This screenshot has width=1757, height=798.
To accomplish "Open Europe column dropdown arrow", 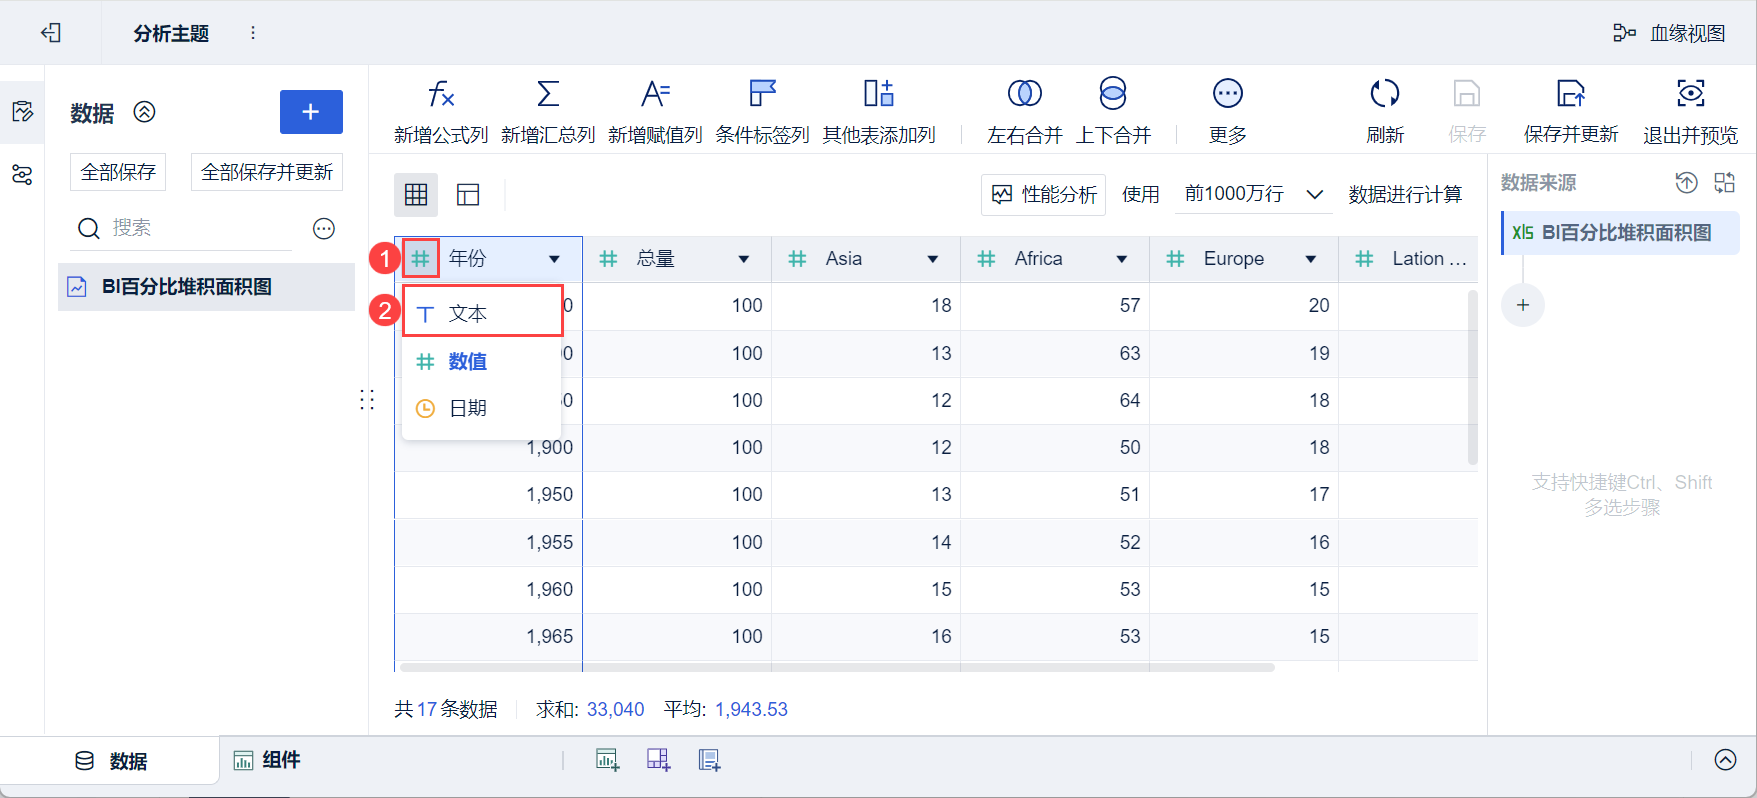I will (1310, 259).
